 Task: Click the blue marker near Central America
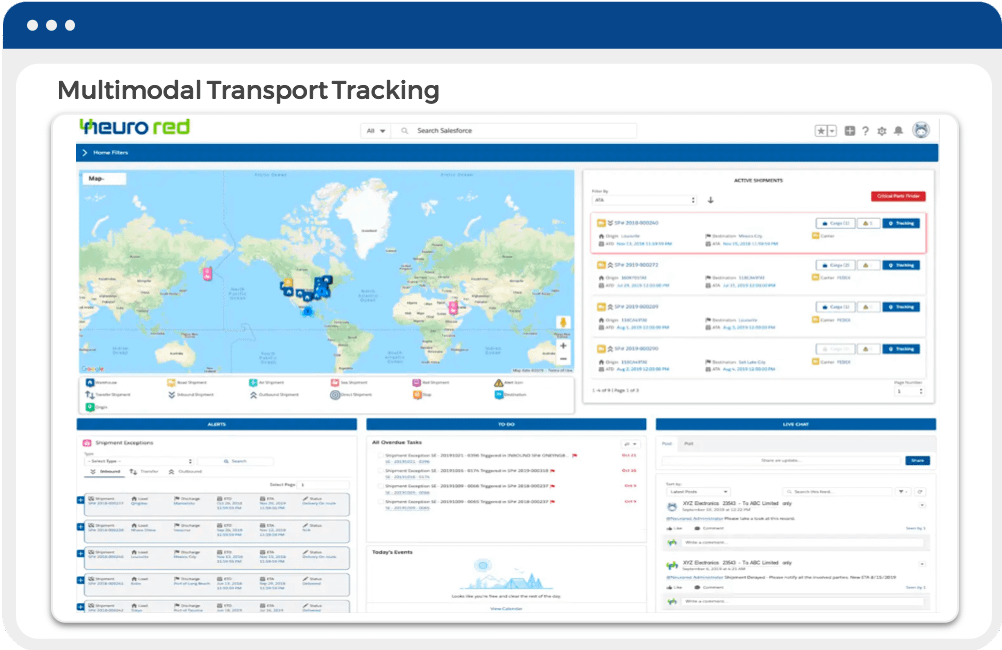click(307, 311)
